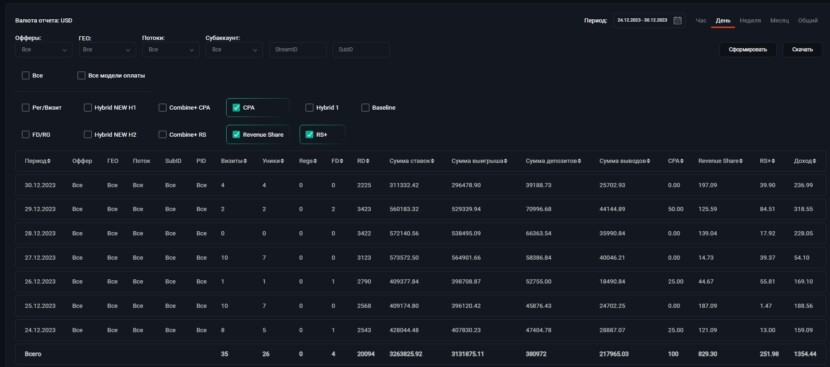Image resolution: width=830 pixels, height=367 pixels.
Task: Click the Всего totals row label
Action: click(33, 354)
